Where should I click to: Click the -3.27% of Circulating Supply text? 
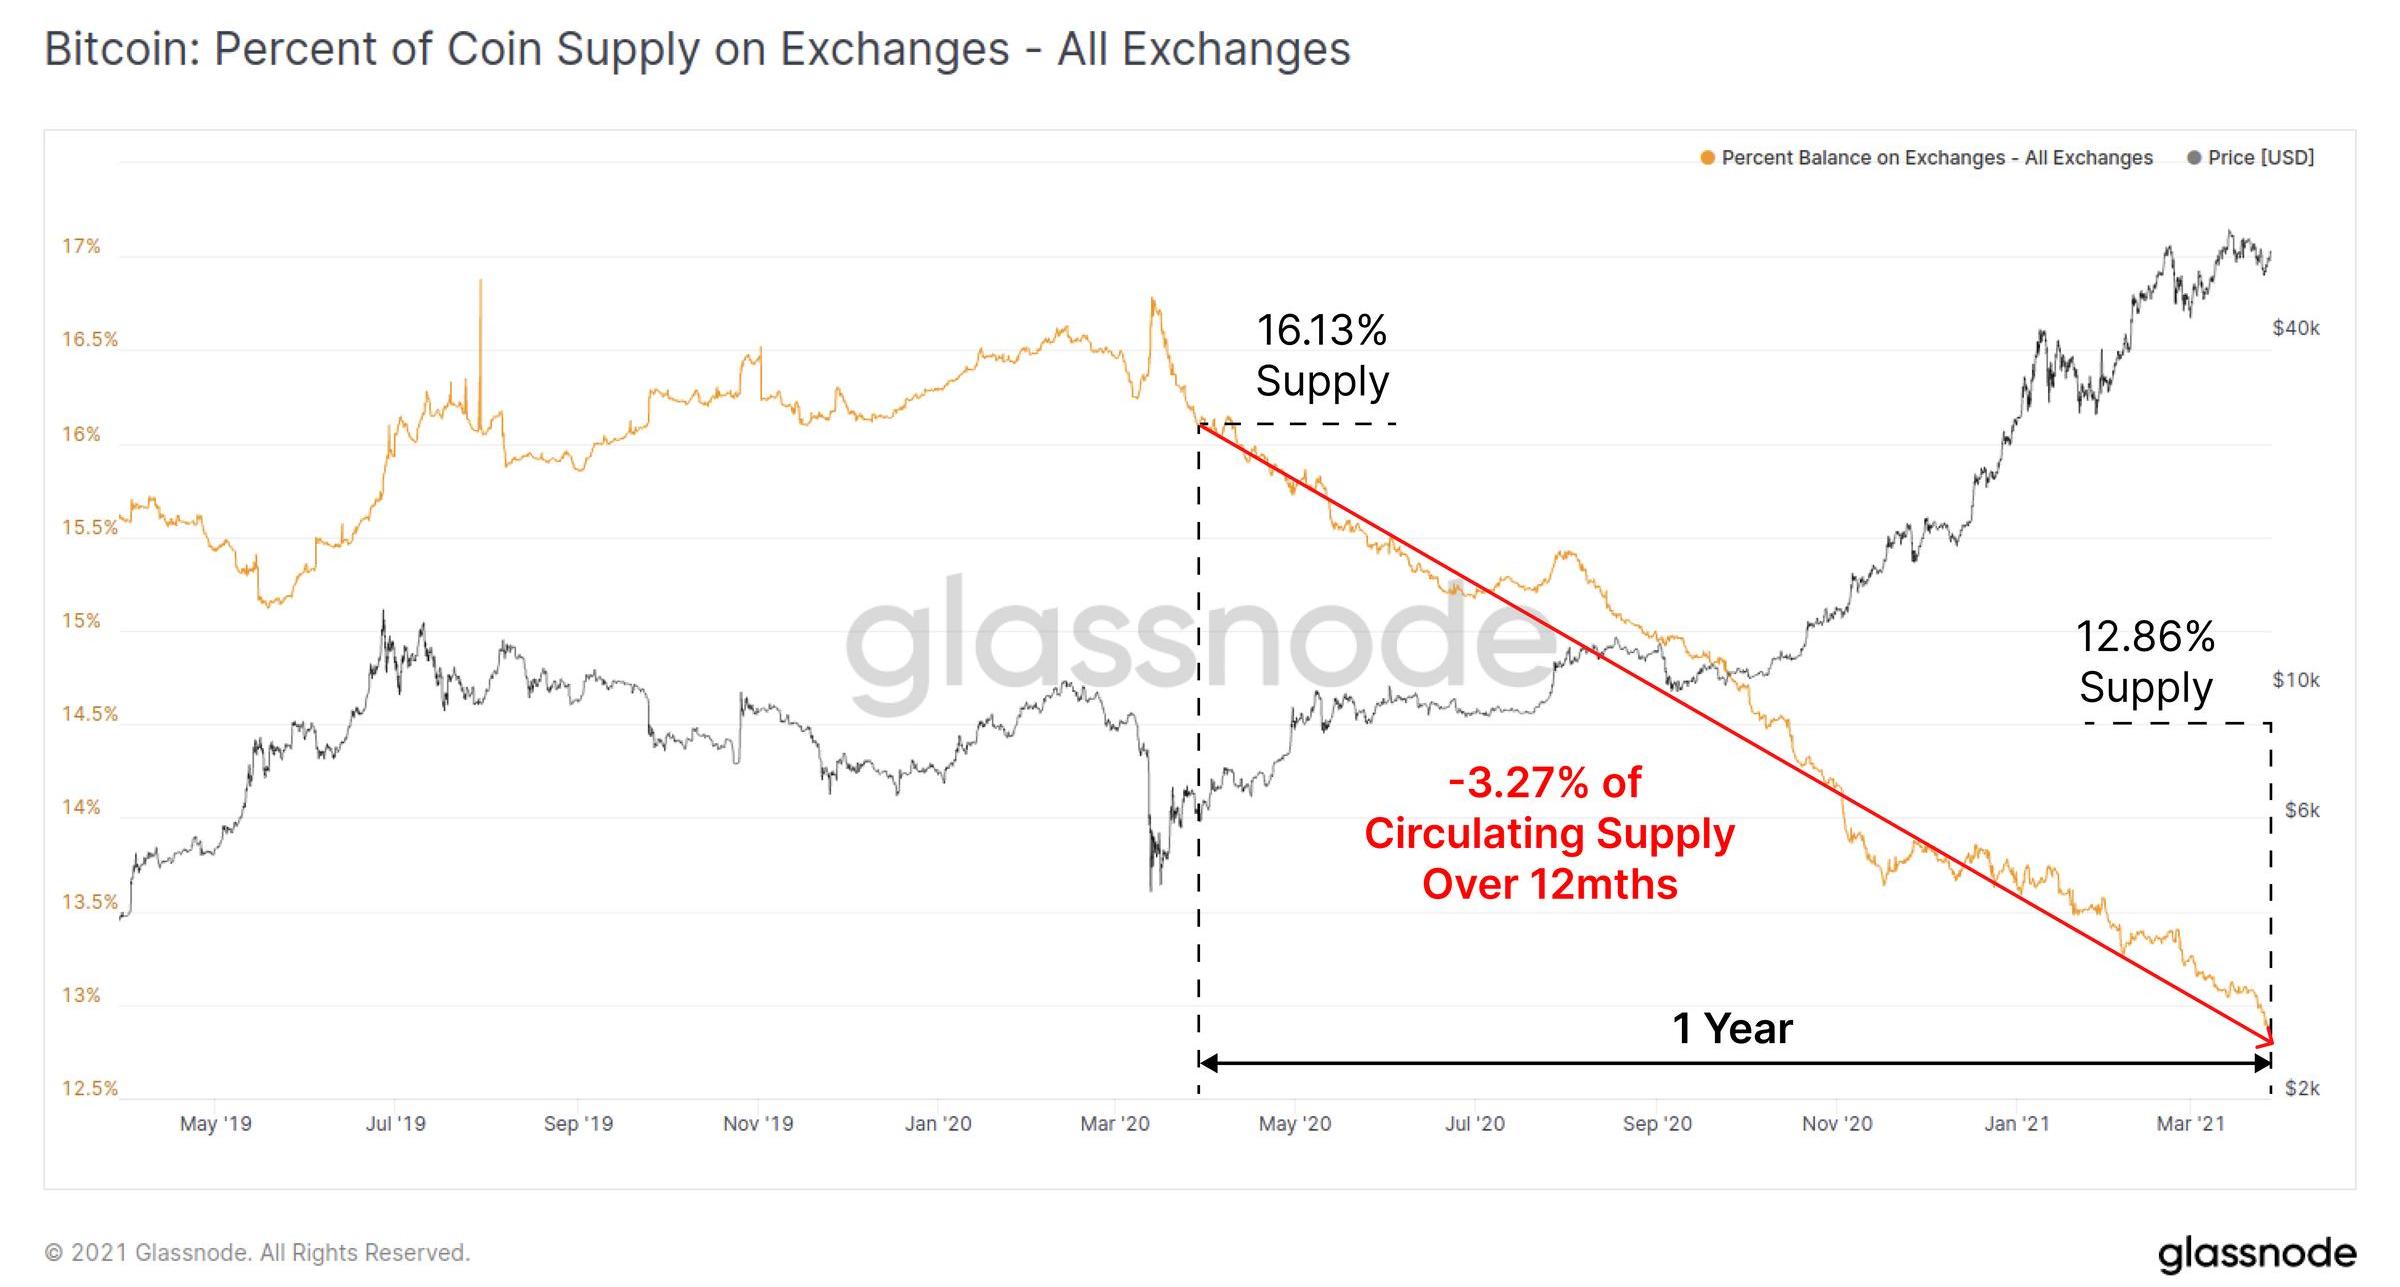click(x=1549, y=833)
